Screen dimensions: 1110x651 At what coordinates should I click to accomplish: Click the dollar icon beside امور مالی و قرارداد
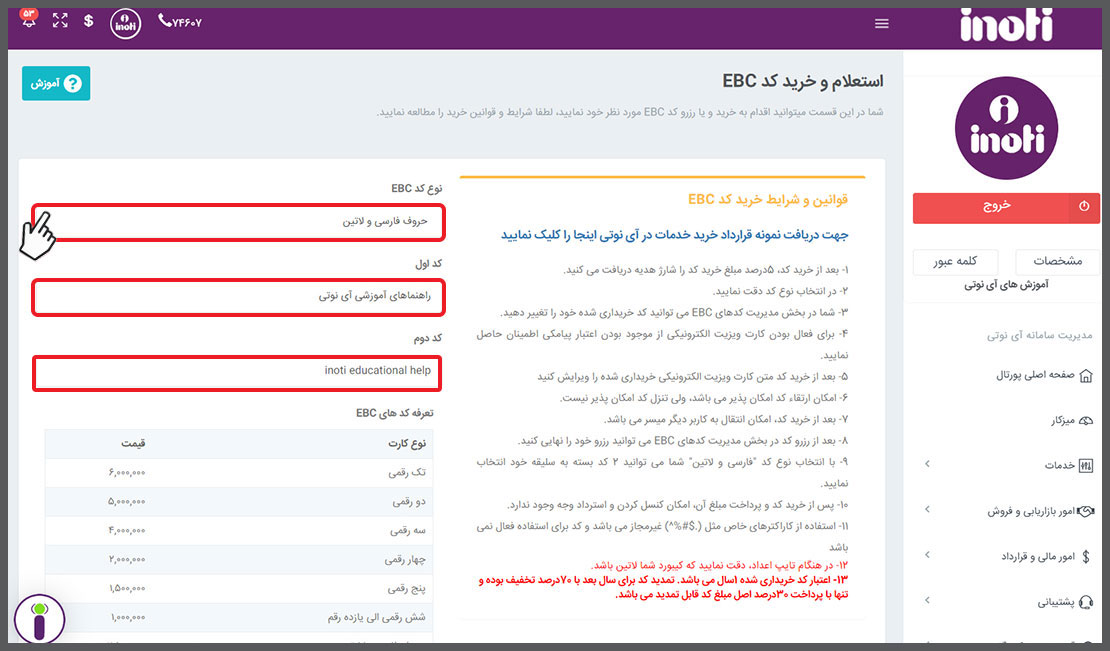tap(1086, 557)
